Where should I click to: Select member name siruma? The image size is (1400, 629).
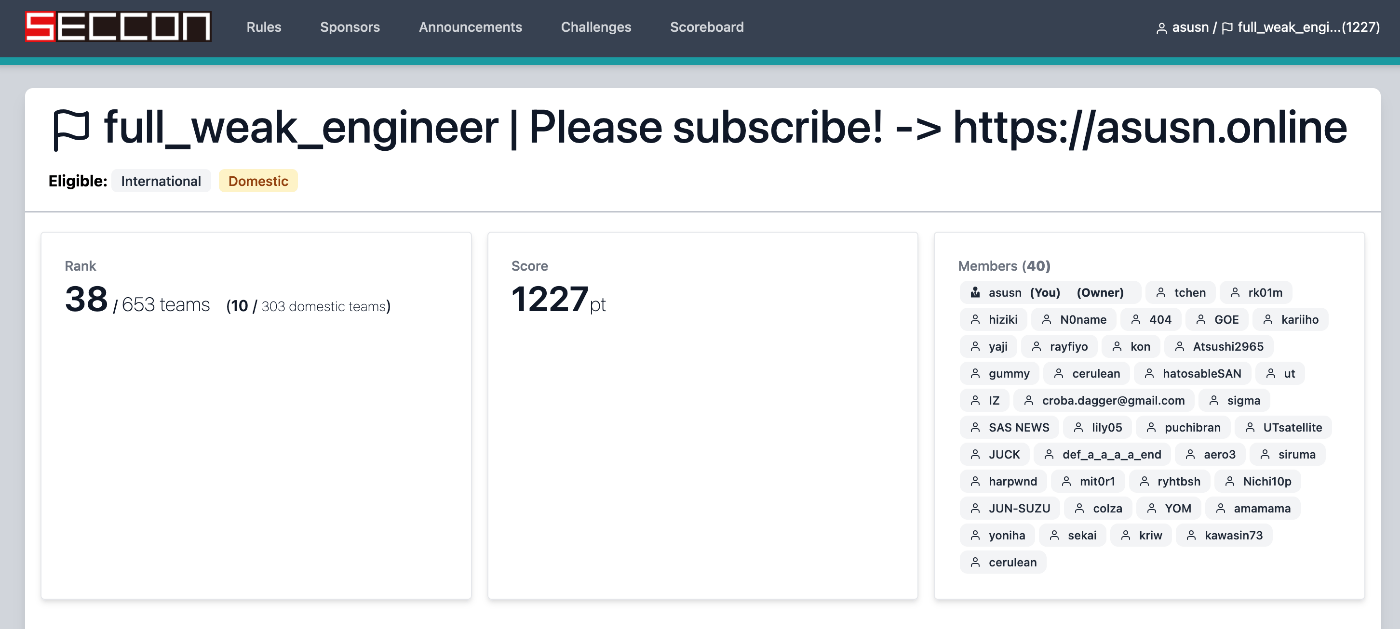[x=1297, y=455]
